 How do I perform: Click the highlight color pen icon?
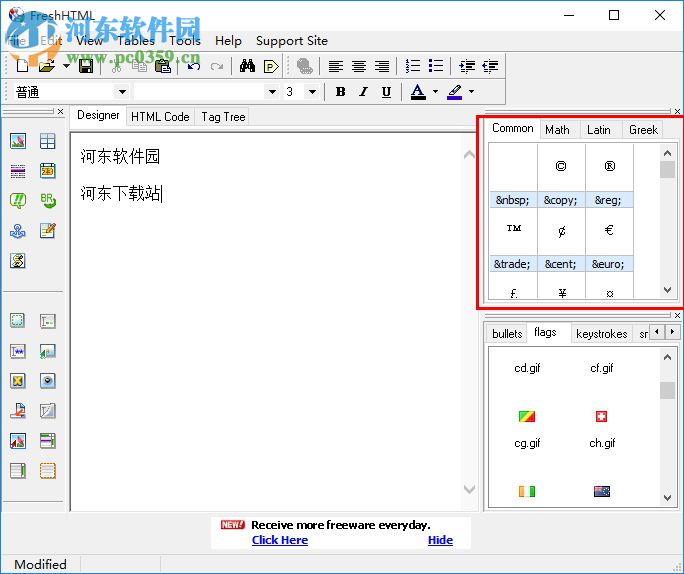[455, 92]
